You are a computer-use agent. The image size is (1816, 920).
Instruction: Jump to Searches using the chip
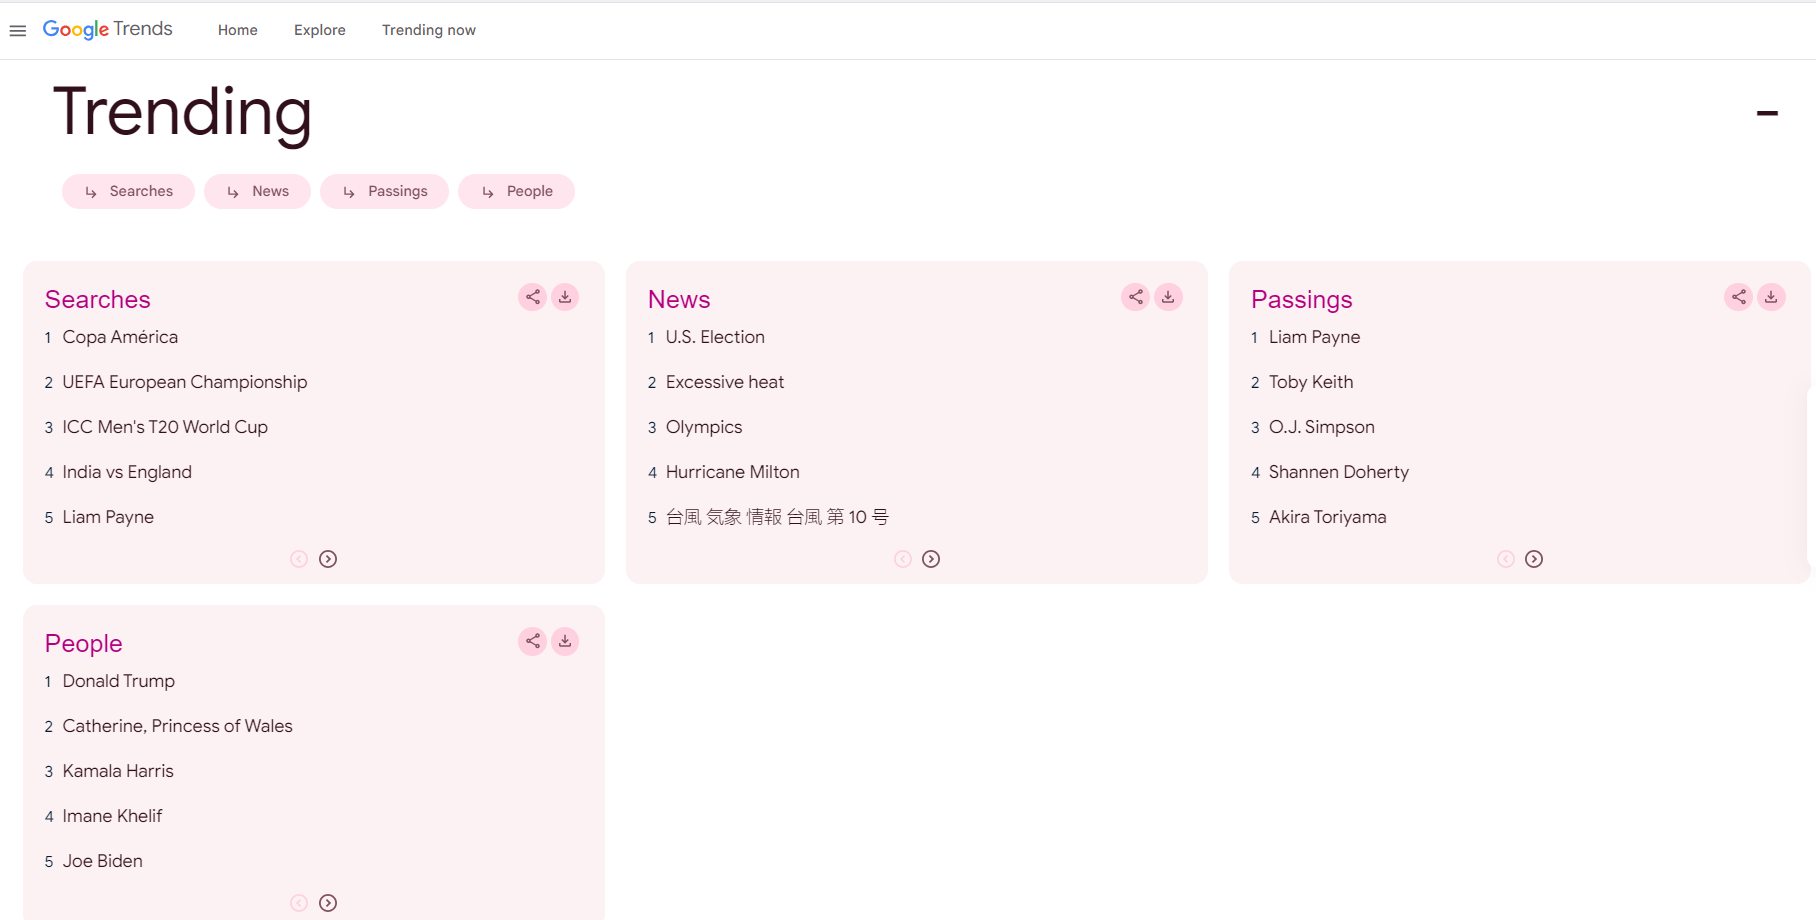pos(128,191)
